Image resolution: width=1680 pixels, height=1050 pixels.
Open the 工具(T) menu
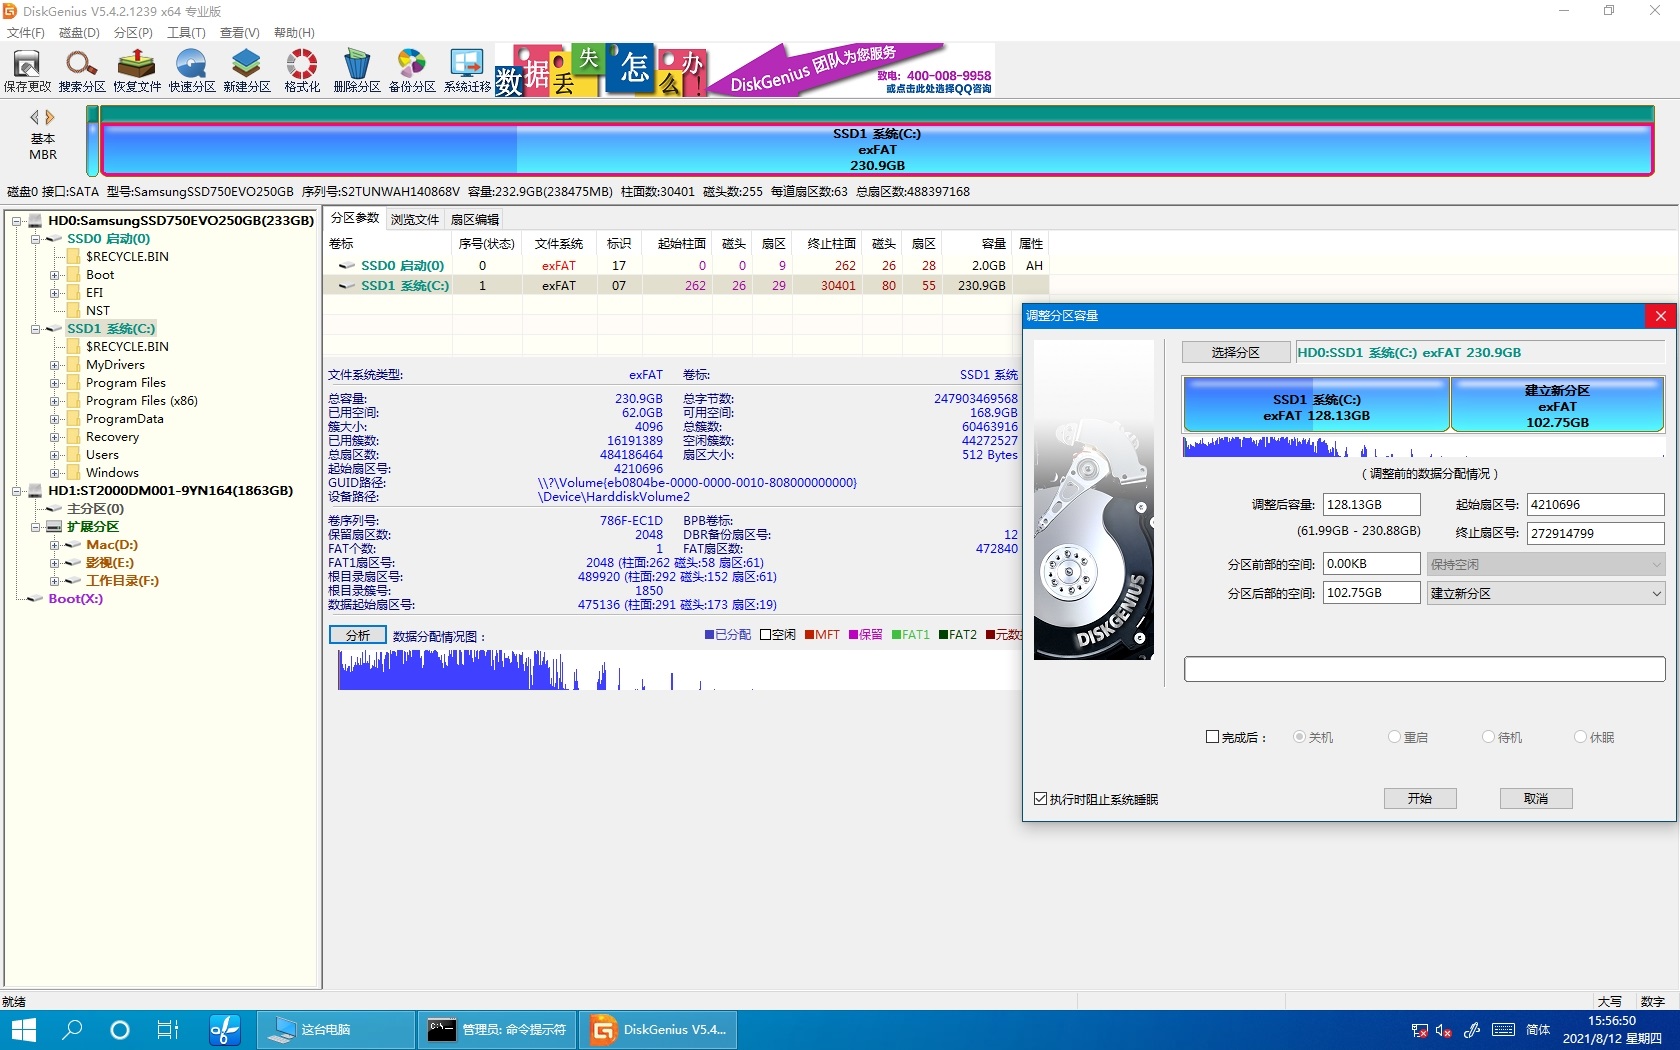pyautogui.click(x=186, y=33)
